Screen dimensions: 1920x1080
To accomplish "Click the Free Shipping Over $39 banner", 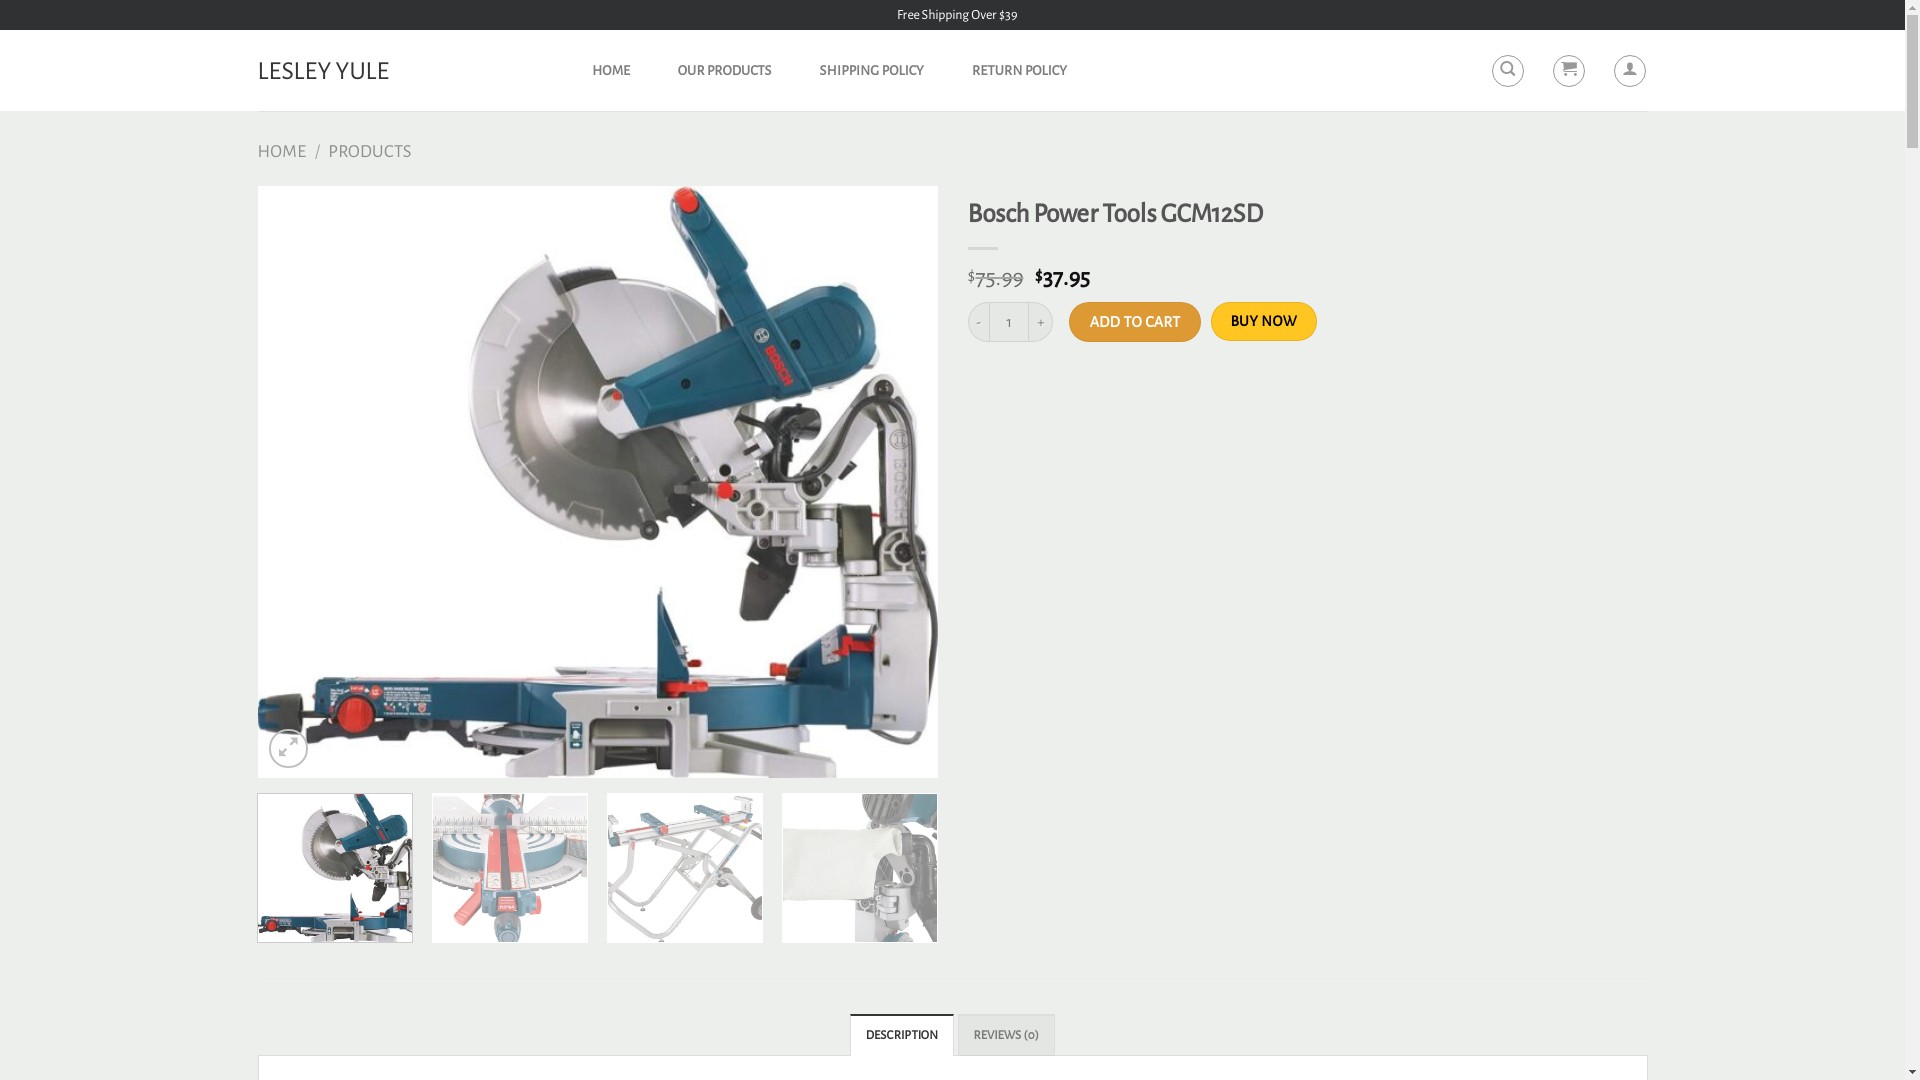I will point(957,15).
